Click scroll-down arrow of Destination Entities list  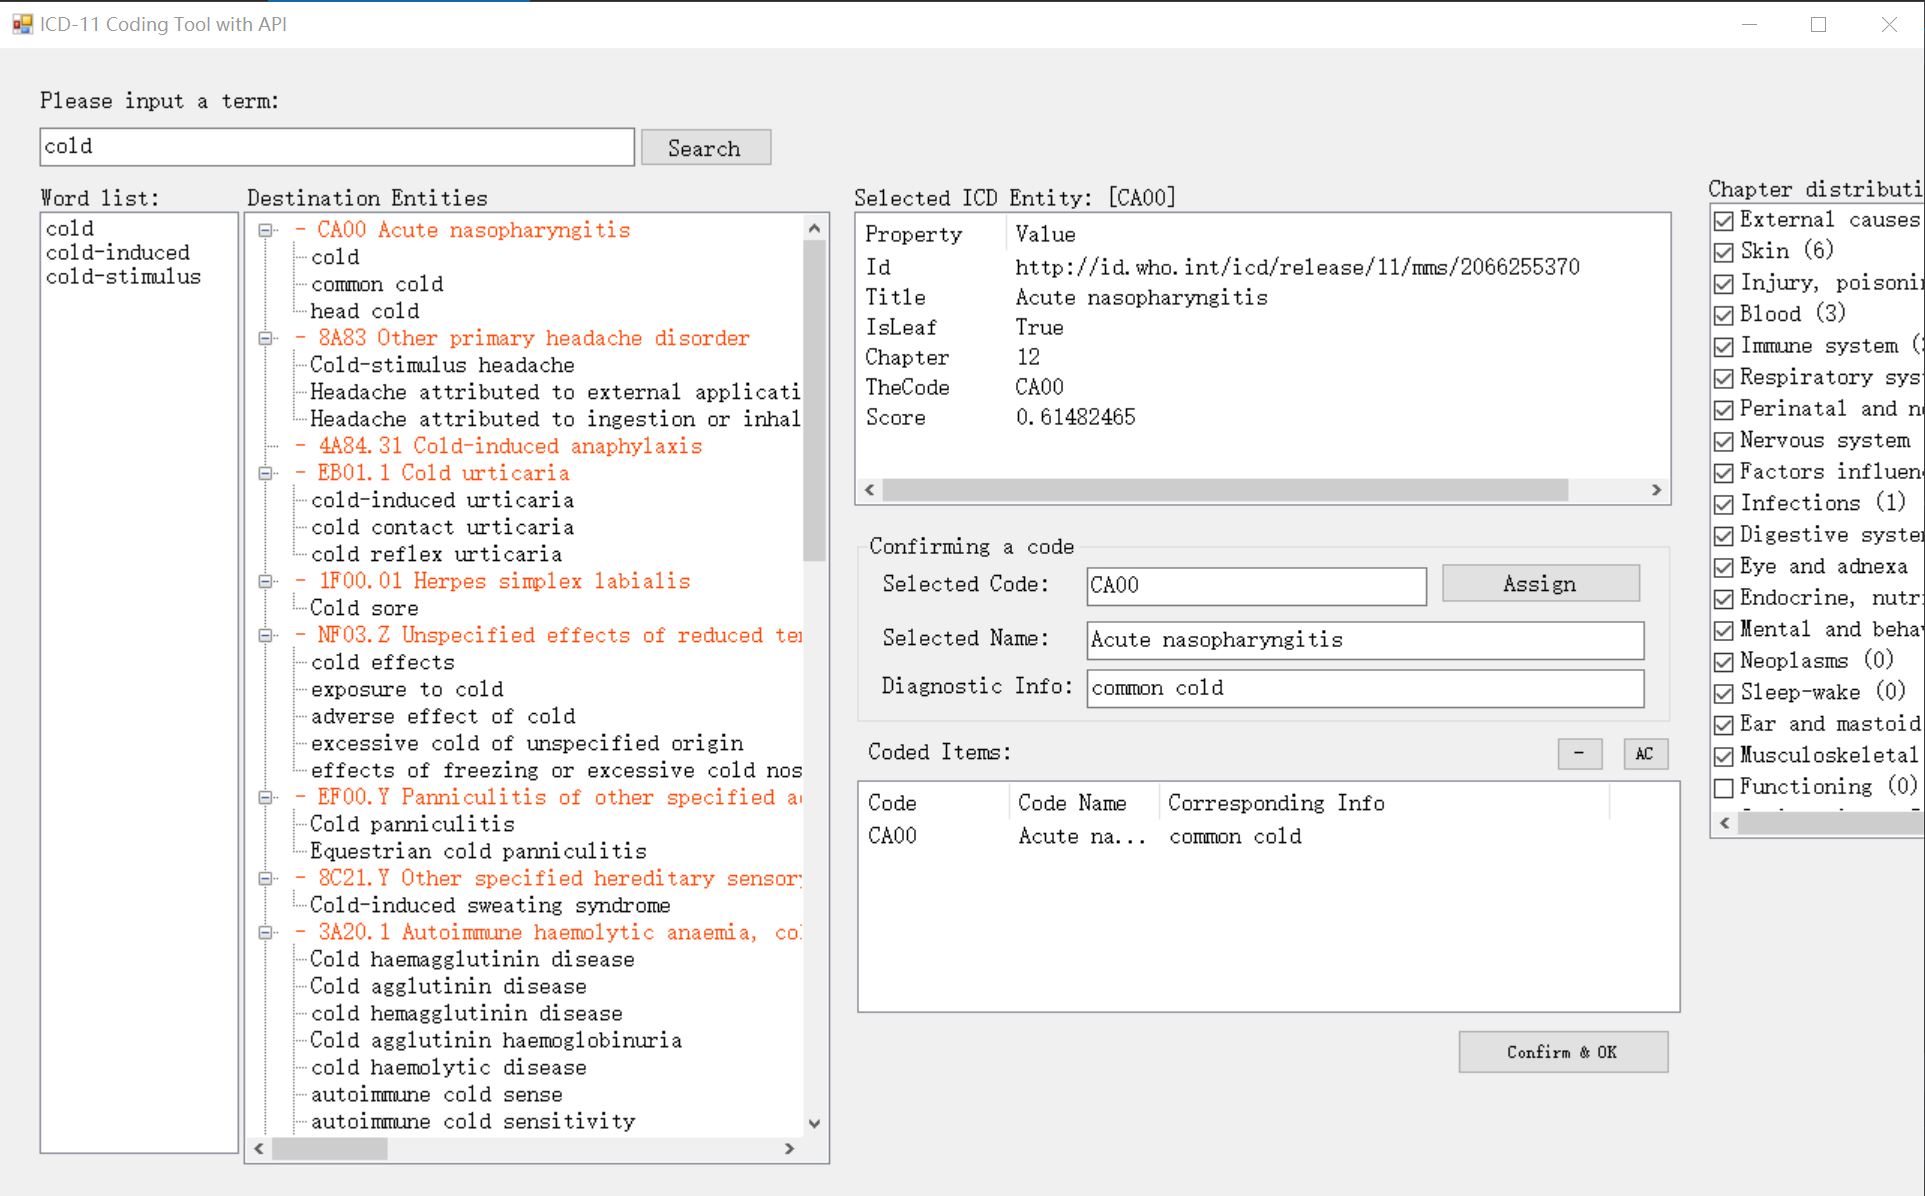pos(814,1124)
